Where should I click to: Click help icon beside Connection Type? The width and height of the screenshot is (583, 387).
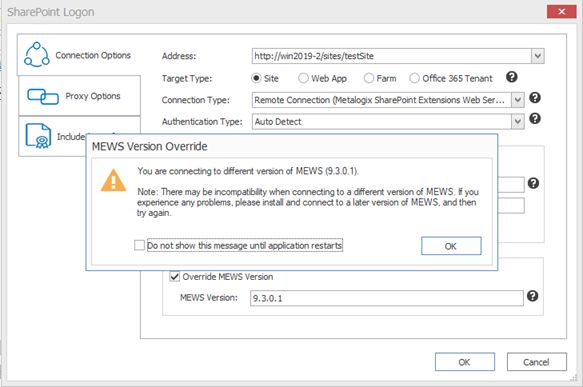(x=535, y=98)
